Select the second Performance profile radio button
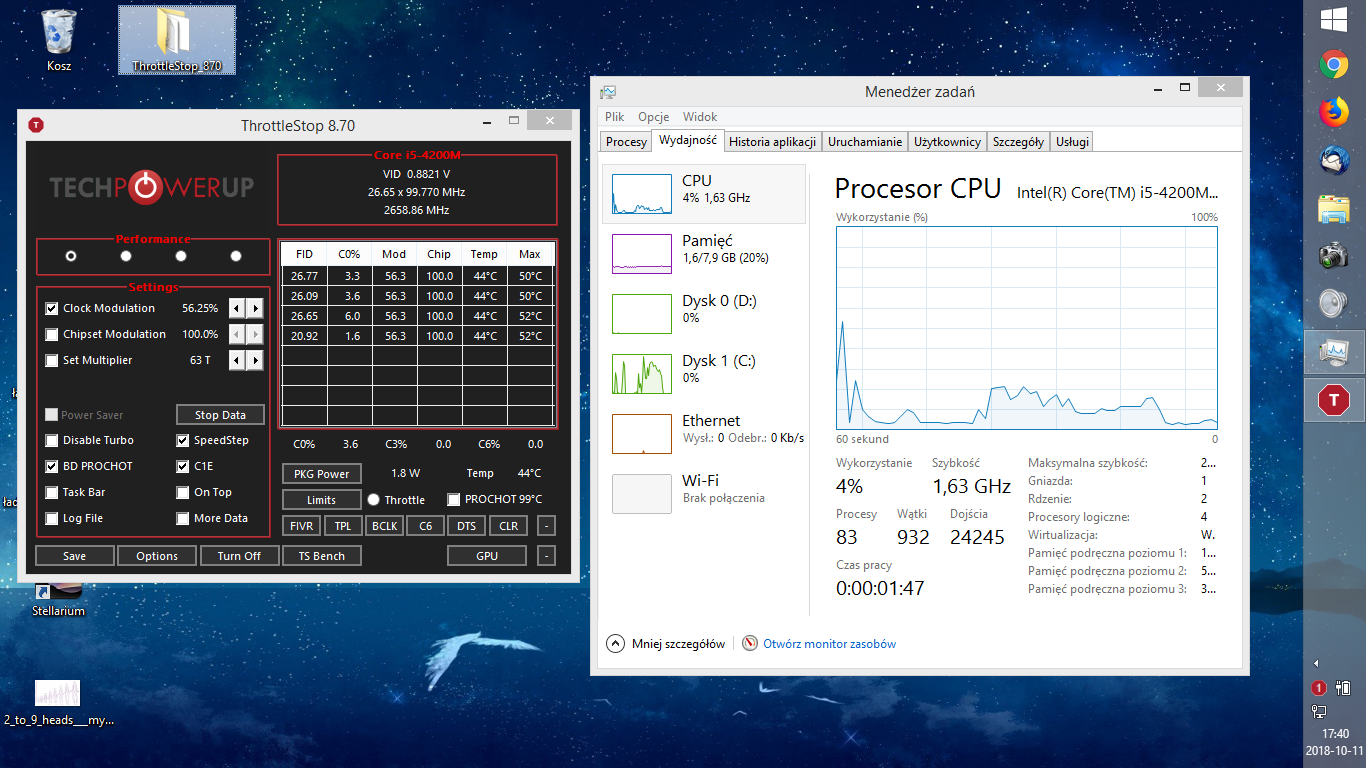This screenshot has height=768, width=1366. tap(126, 256)
